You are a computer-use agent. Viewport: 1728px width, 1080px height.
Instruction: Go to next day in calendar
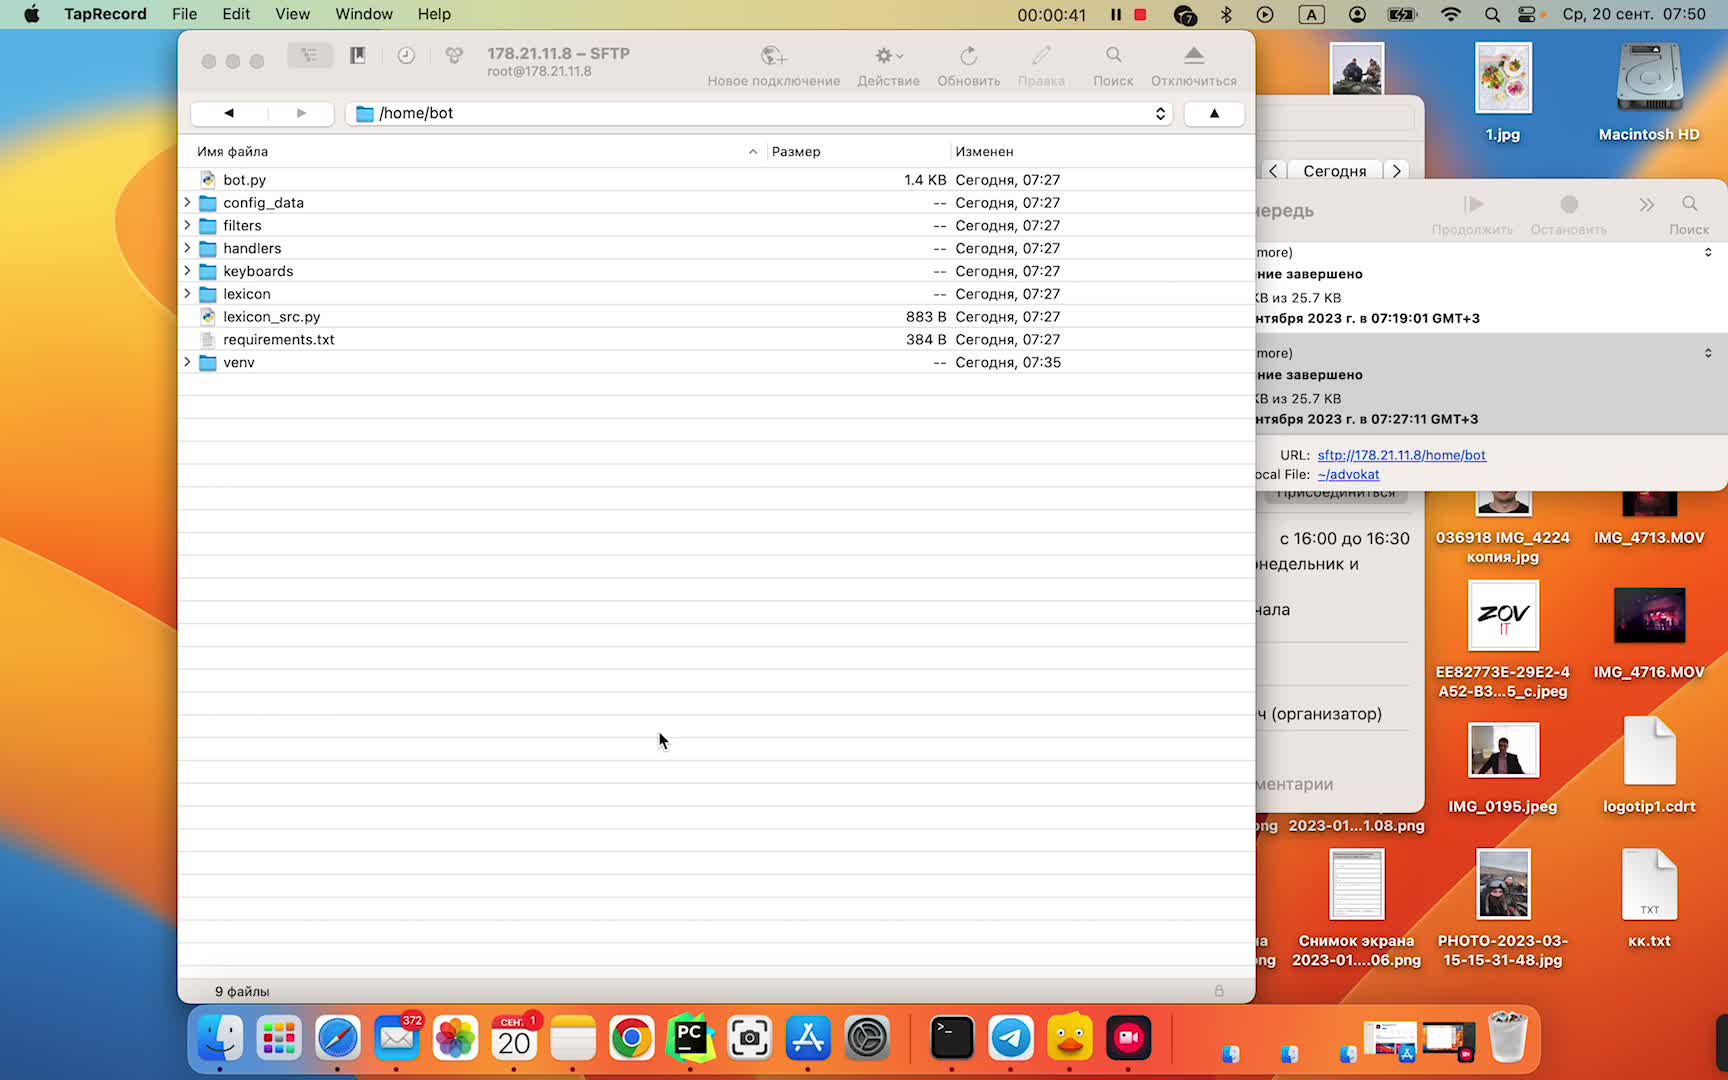click(1397, 171)
